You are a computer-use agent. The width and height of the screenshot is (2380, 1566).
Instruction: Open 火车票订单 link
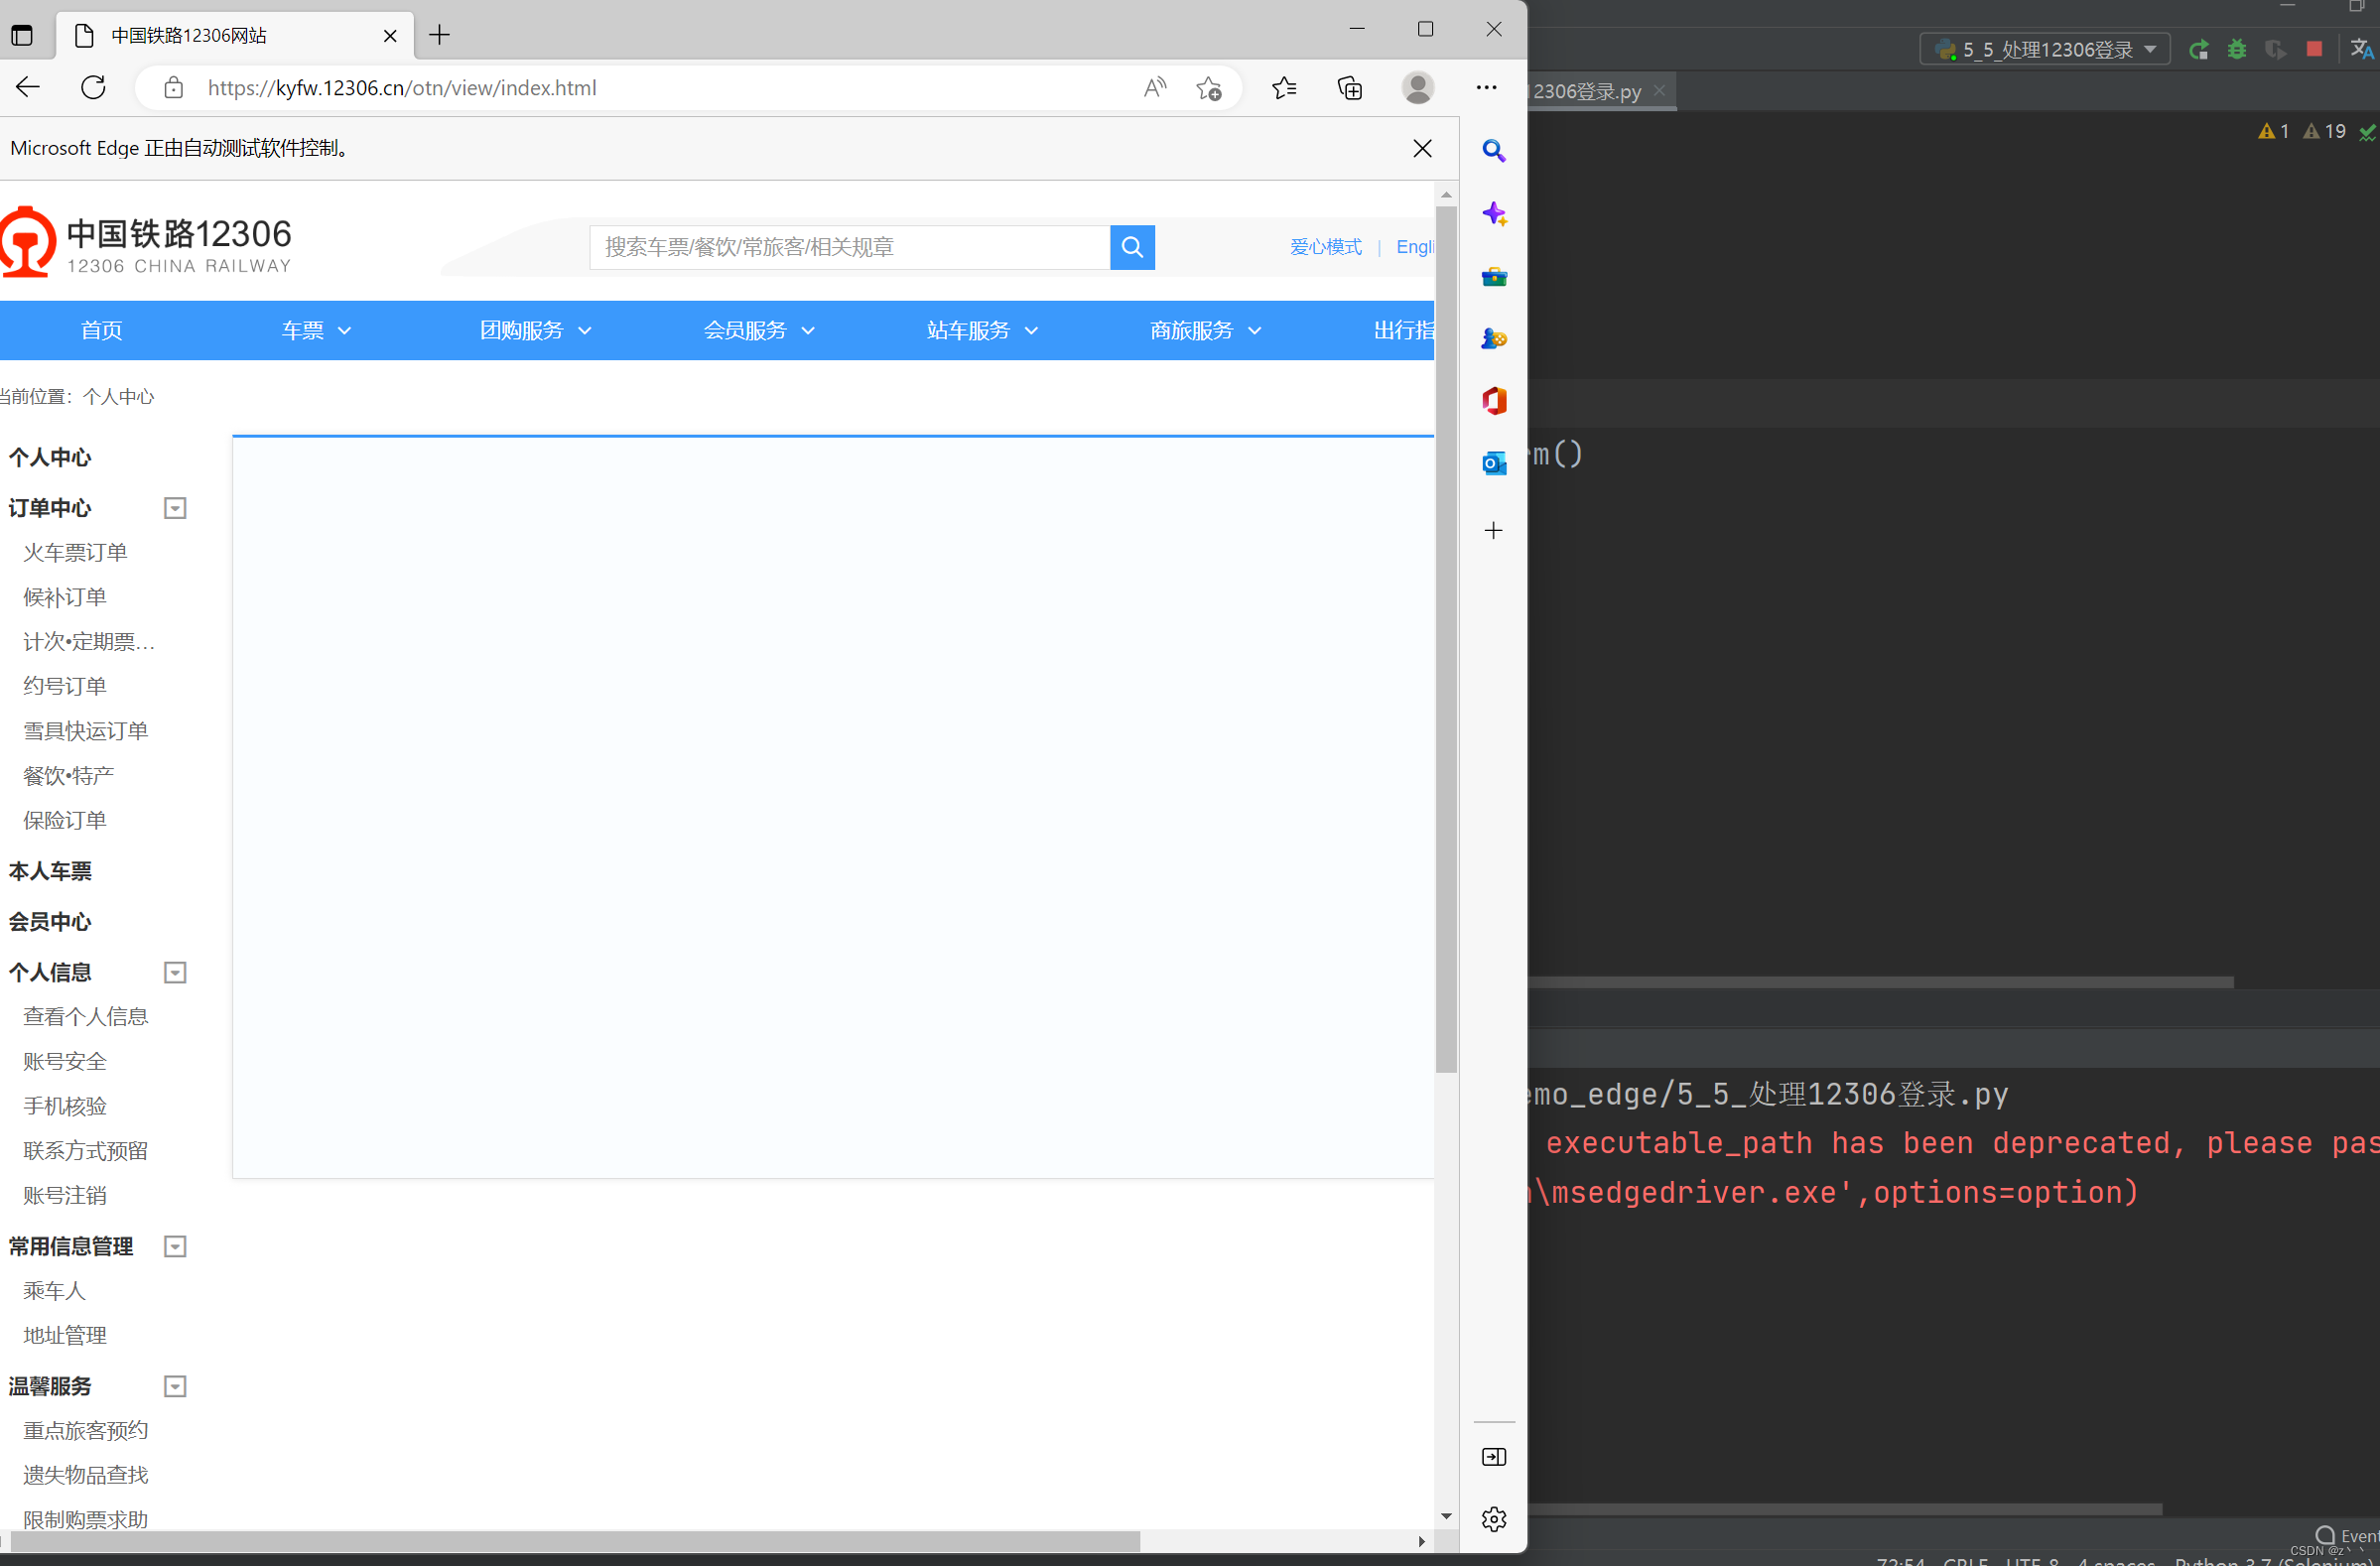pyautogui.click(x=75, y=553)
